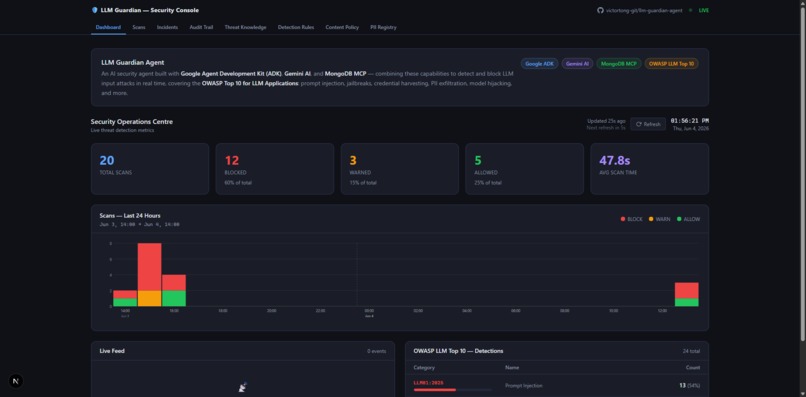Click the '0 events' label
This screenshot has width=806, height=397.
pos(377,351)
